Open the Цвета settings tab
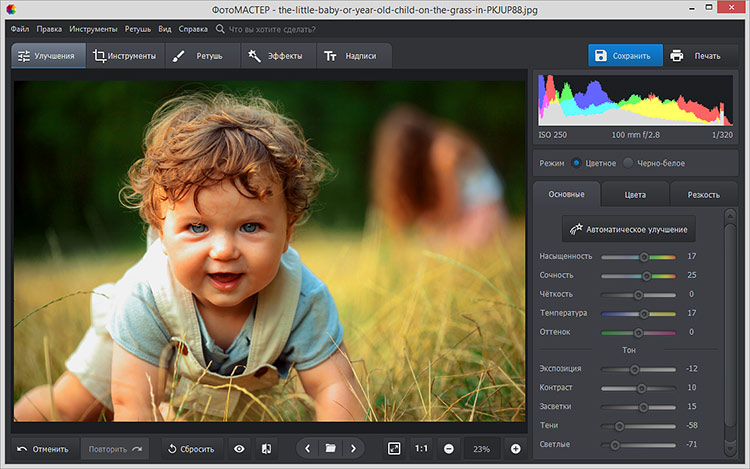Viewport: 750px width, 469px height. click(x=635, y=194)
